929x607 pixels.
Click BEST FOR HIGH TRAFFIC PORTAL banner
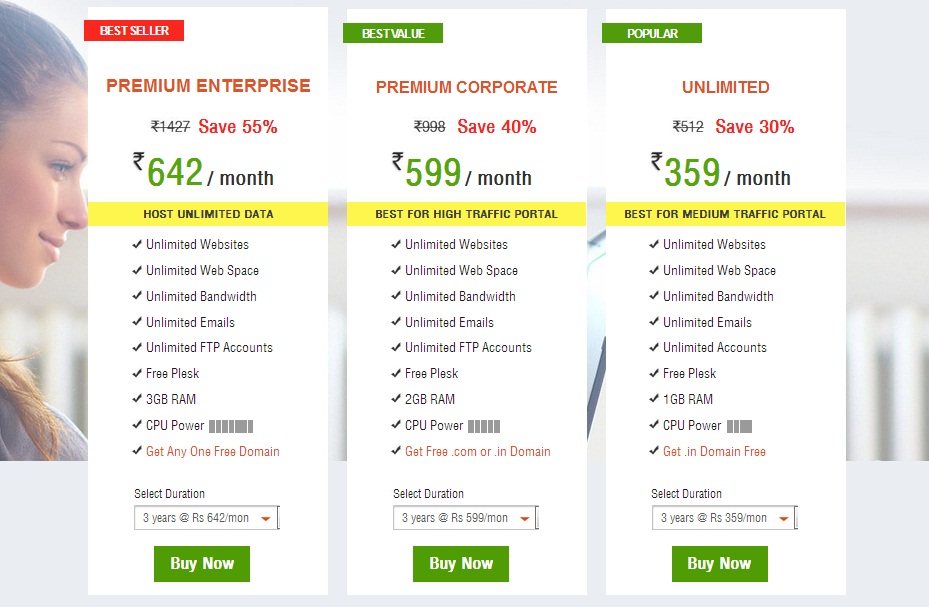pyautogui.click(x=466, y=214)
